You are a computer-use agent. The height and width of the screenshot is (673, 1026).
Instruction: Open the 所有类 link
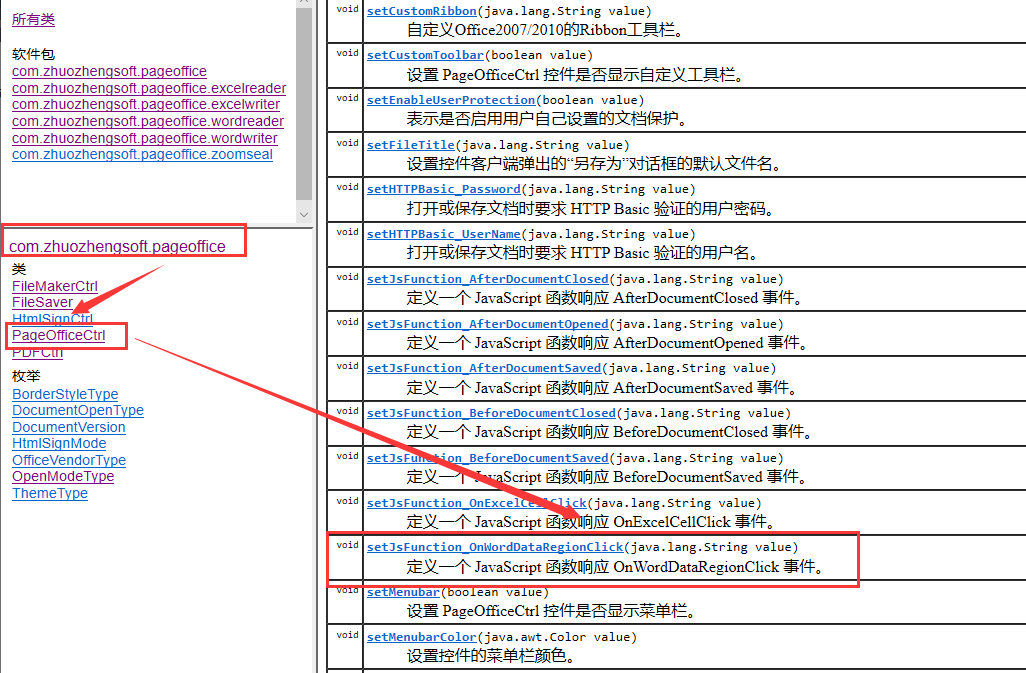(33, 19)
